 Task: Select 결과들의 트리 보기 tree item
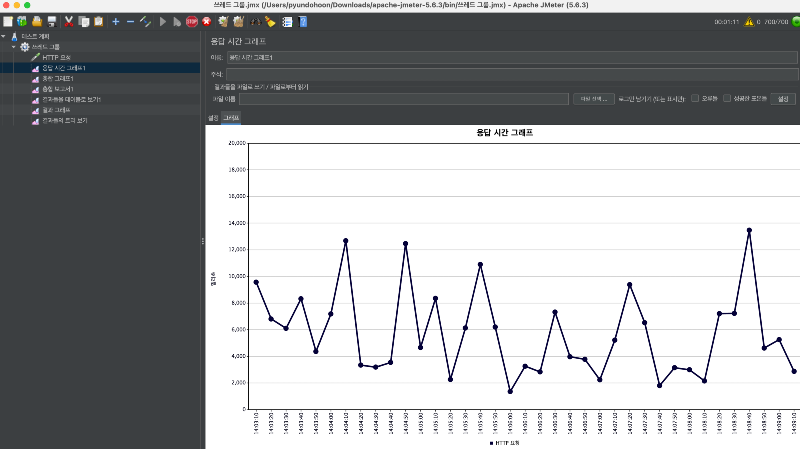point(64,120)
